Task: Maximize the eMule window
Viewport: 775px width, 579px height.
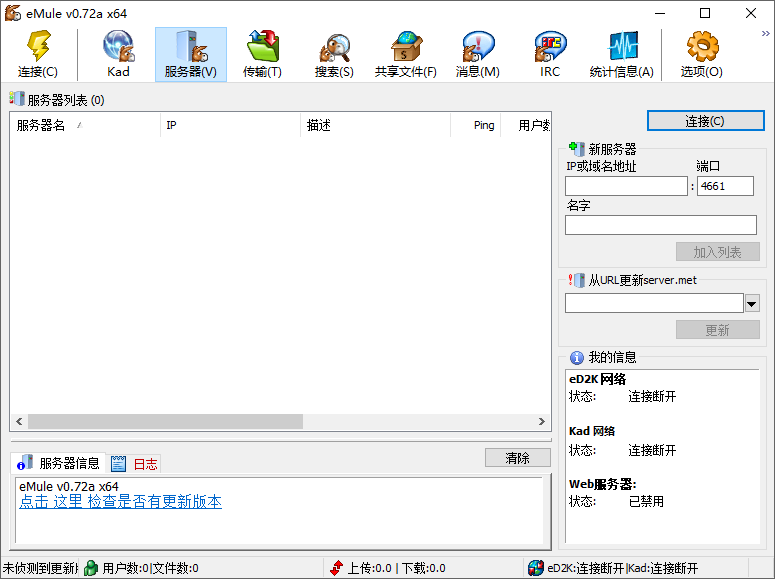Action: pyautogui.click(x=705, y=13)
